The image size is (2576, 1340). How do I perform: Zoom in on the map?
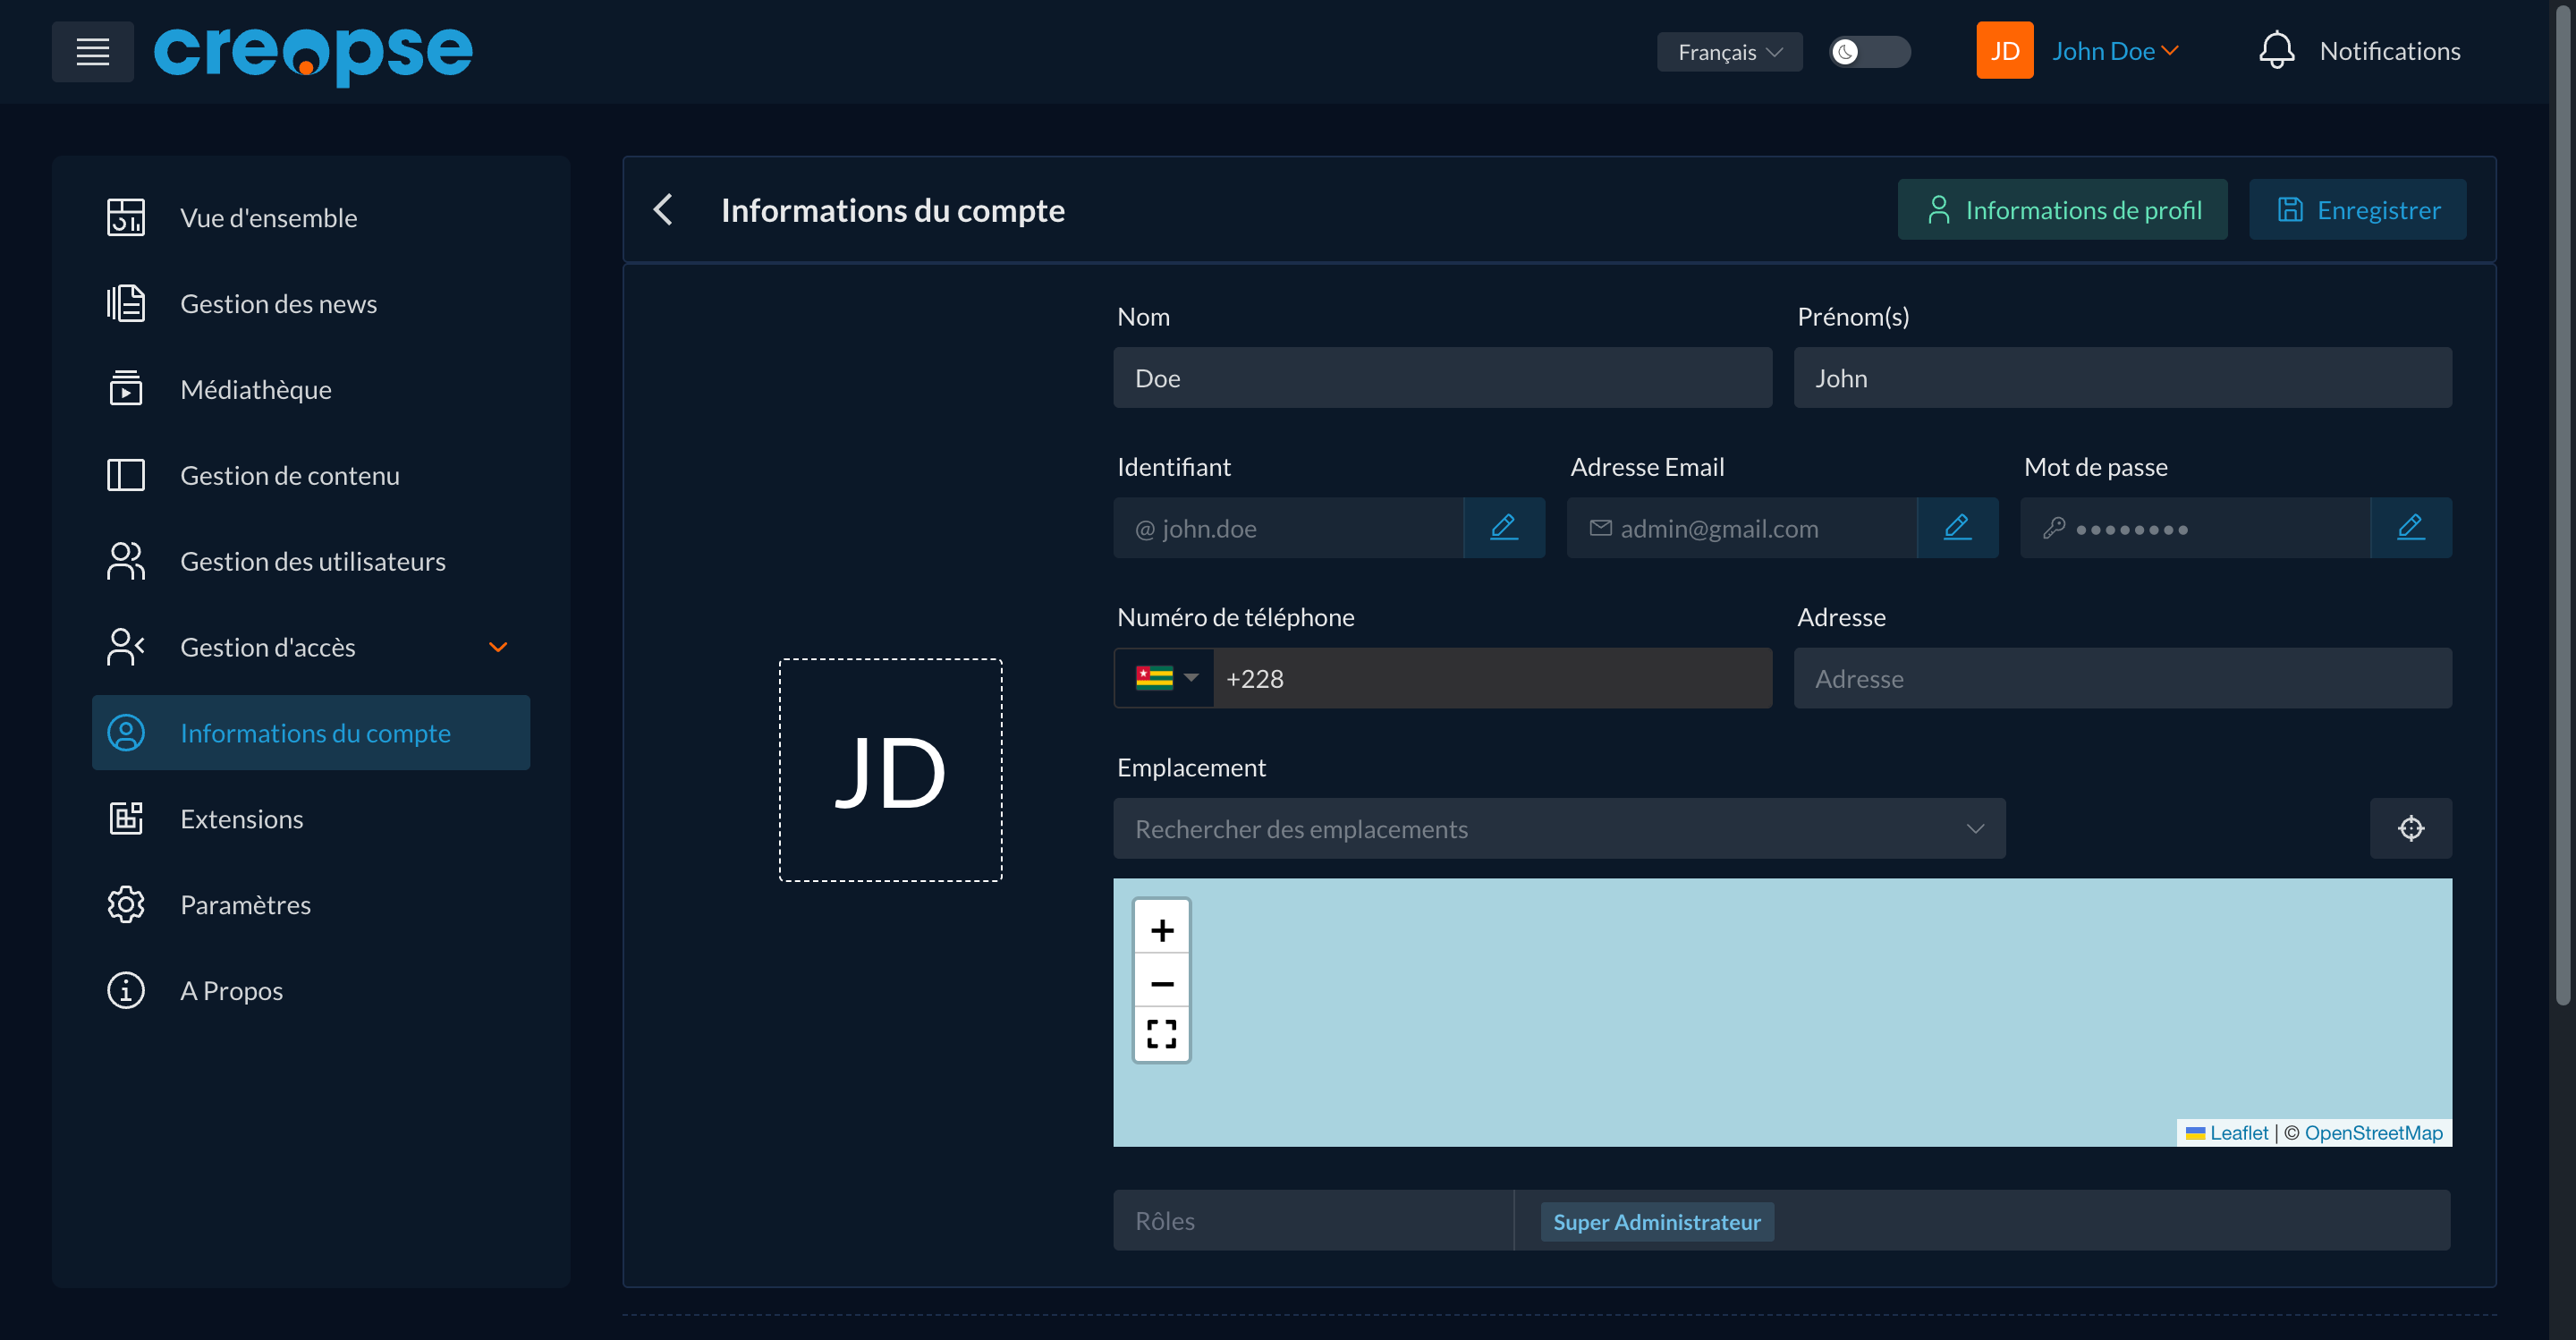point(1162,930)
